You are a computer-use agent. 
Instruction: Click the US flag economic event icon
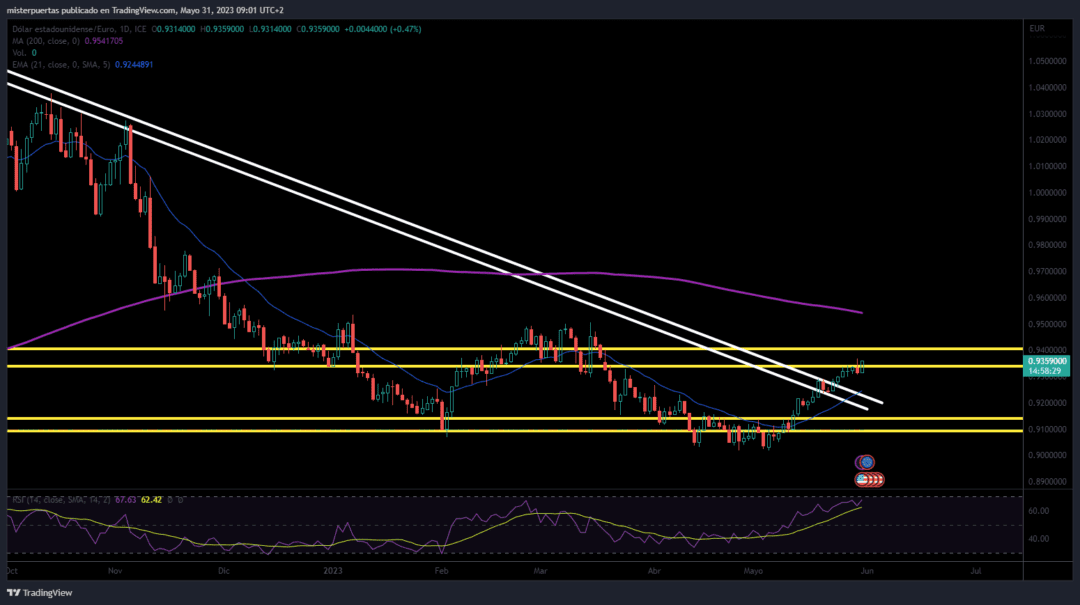pyautogui.click(x=862, y=479)
